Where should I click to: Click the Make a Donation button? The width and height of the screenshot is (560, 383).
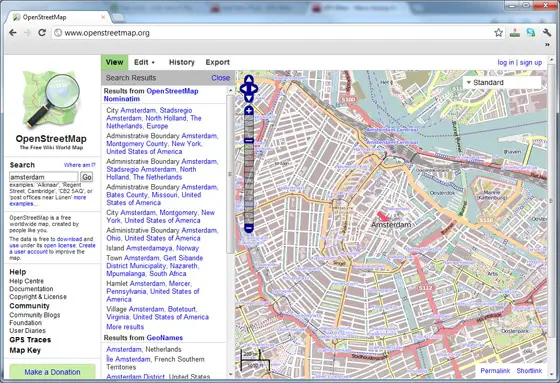(x=52, y=372)
